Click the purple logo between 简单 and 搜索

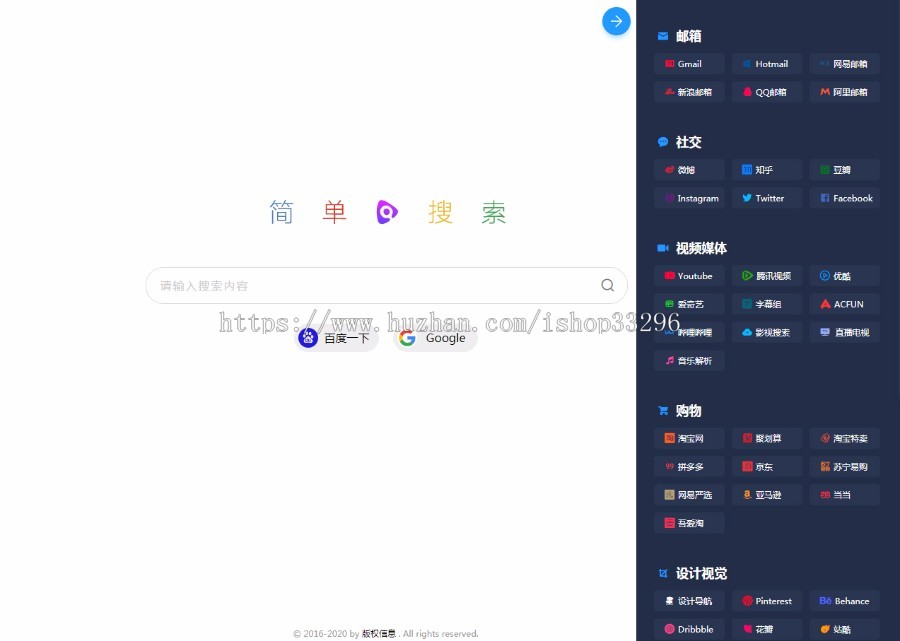[x=387, y=212]
